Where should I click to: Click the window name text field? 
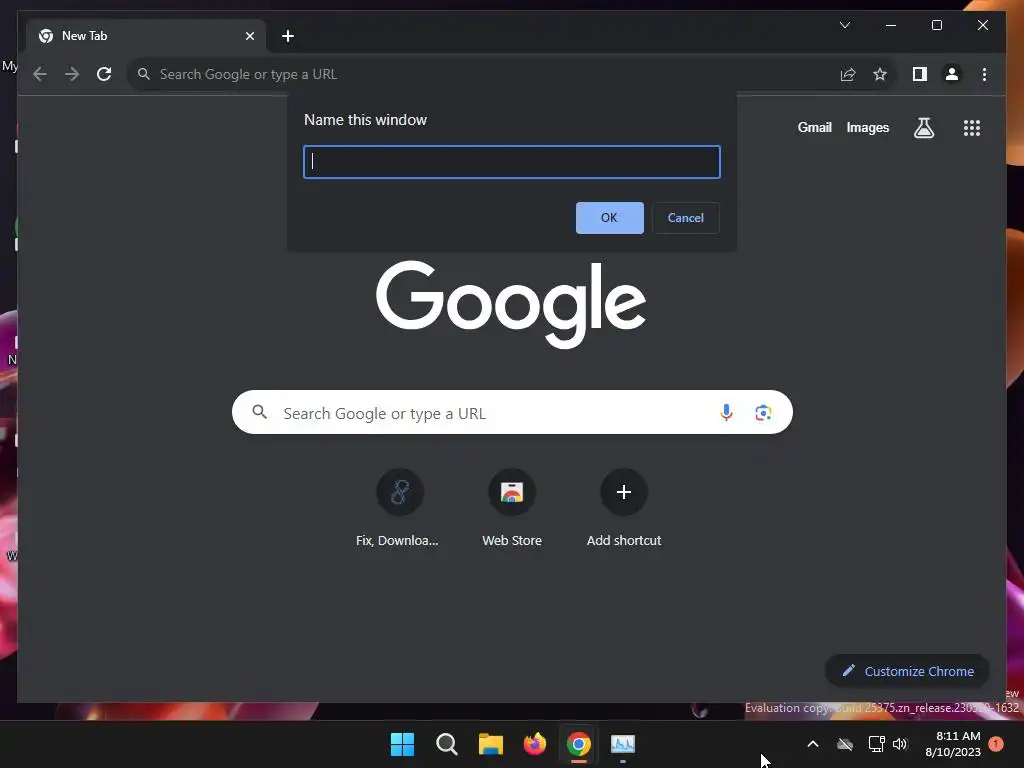coord(512,162)
